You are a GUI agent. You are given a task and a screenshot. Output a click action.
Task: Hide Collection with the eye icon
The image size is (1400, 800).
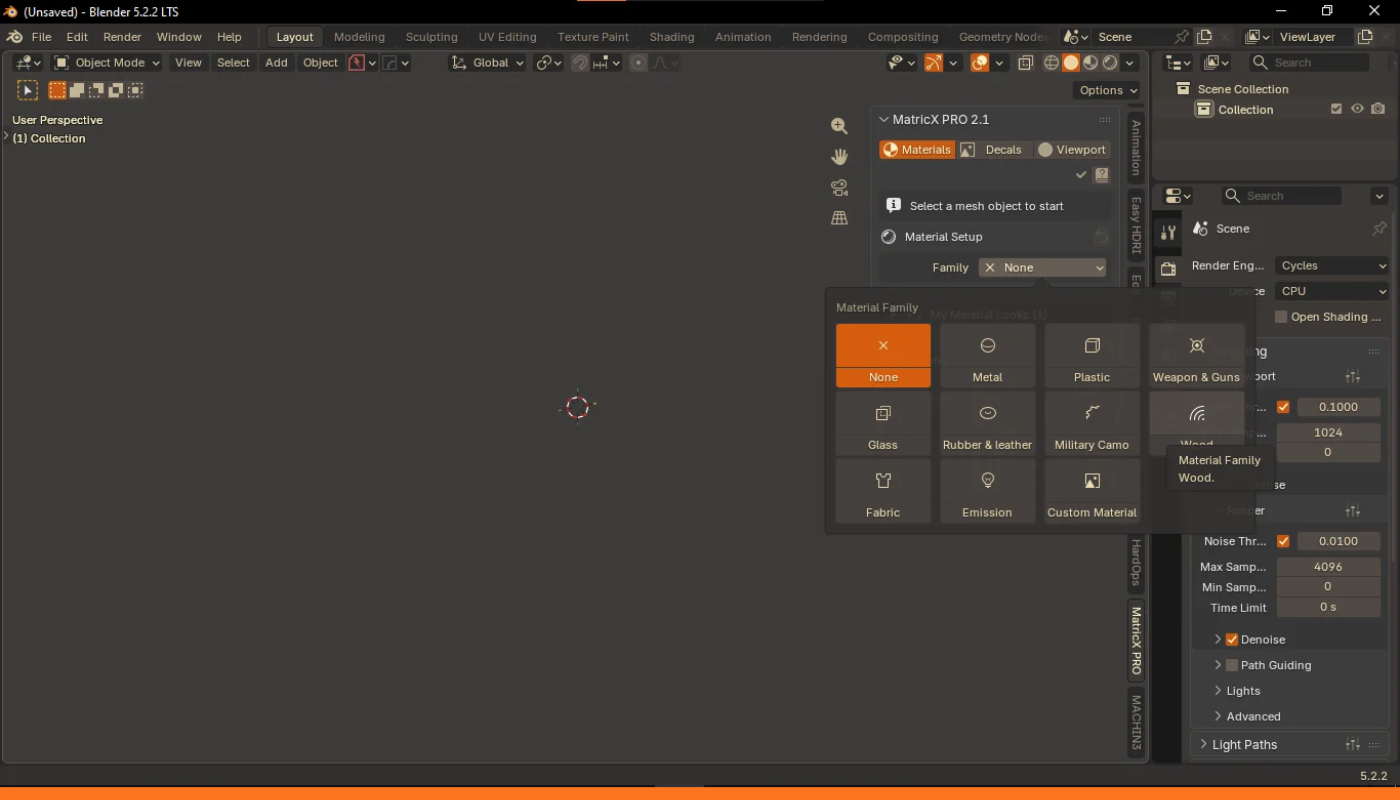pyautogui.click(x=1357, y=109)
